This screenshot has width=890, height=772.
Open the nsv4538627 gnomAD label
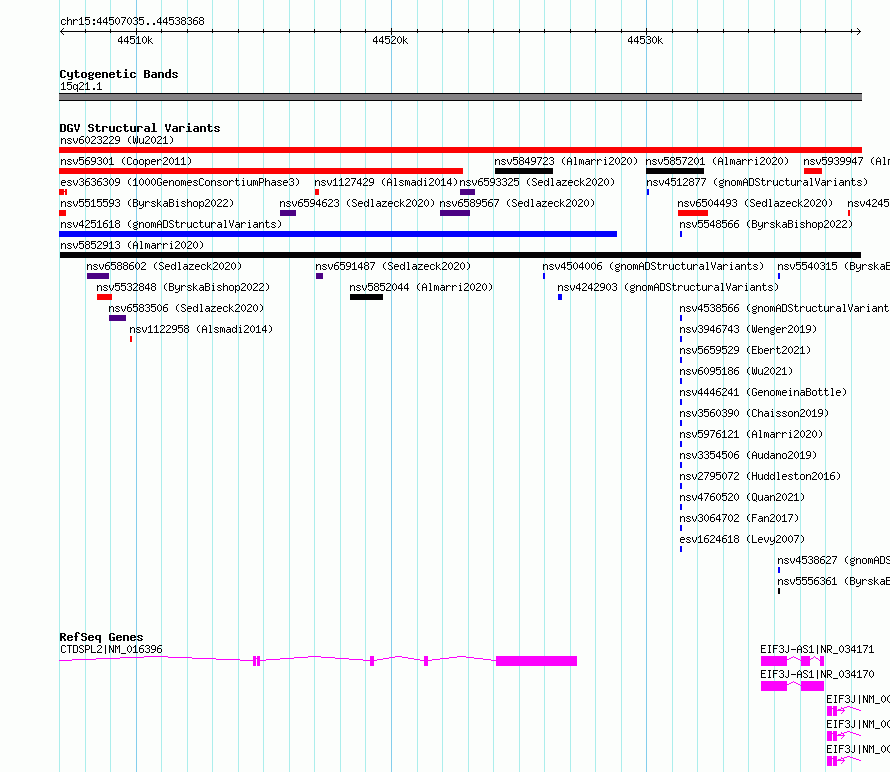[834, 560]
